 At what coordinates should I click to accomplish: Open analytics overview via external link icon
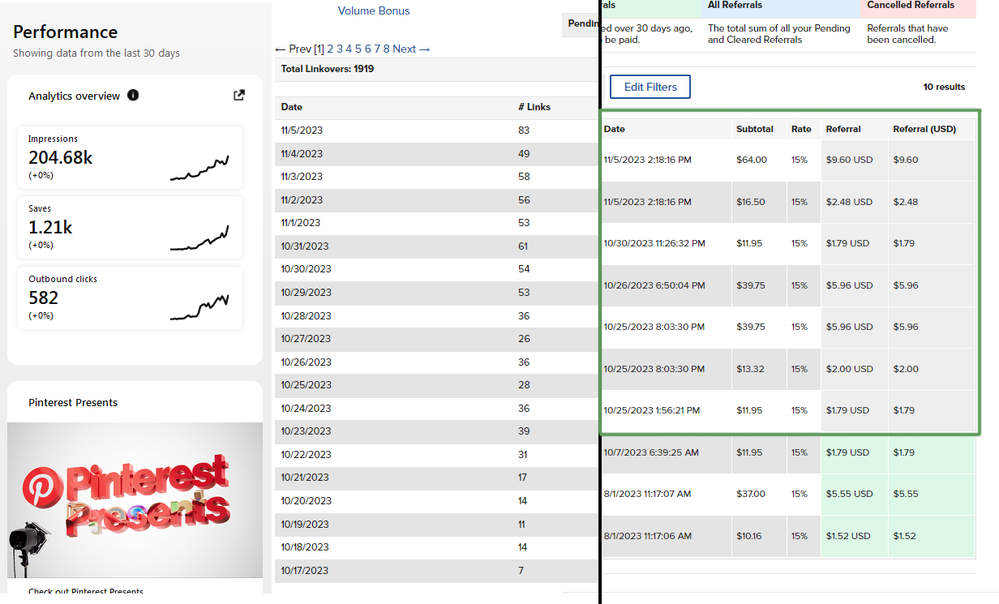(239, 96)
